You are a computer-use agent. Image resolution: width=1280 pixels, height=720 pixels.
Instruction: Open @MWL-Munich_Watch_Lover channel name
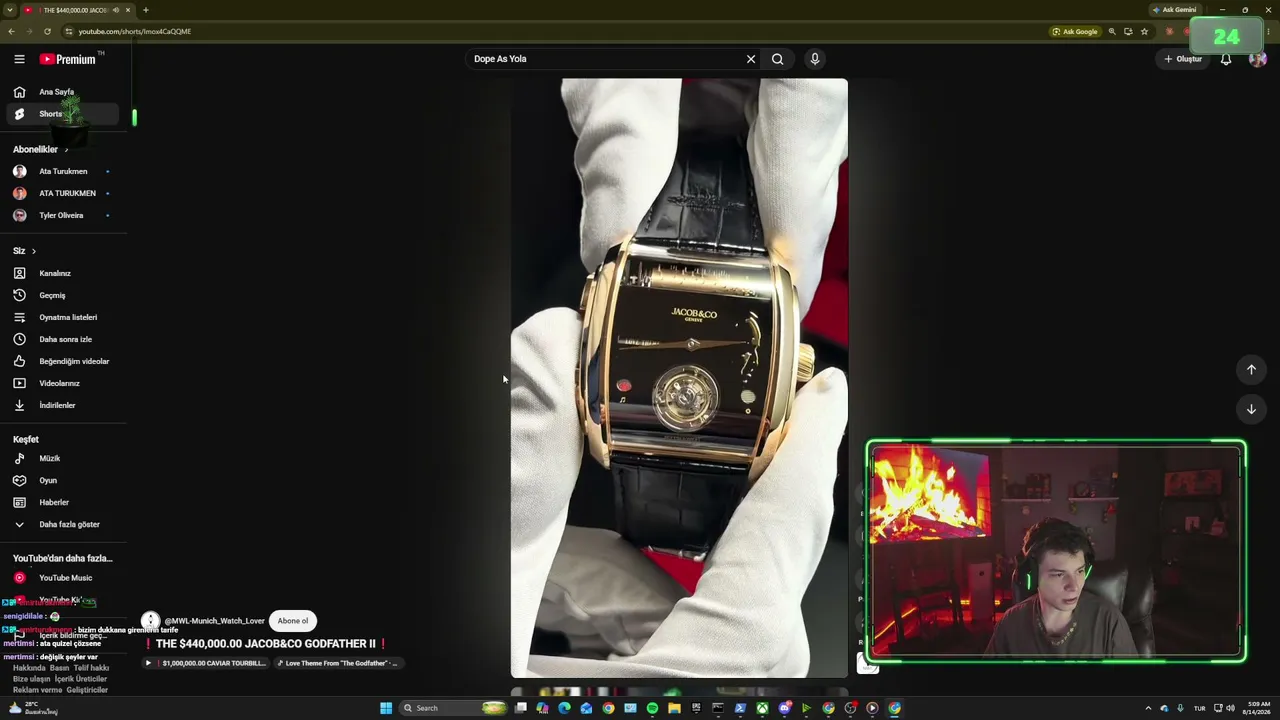pyautogui.click(x=214, y=621)
